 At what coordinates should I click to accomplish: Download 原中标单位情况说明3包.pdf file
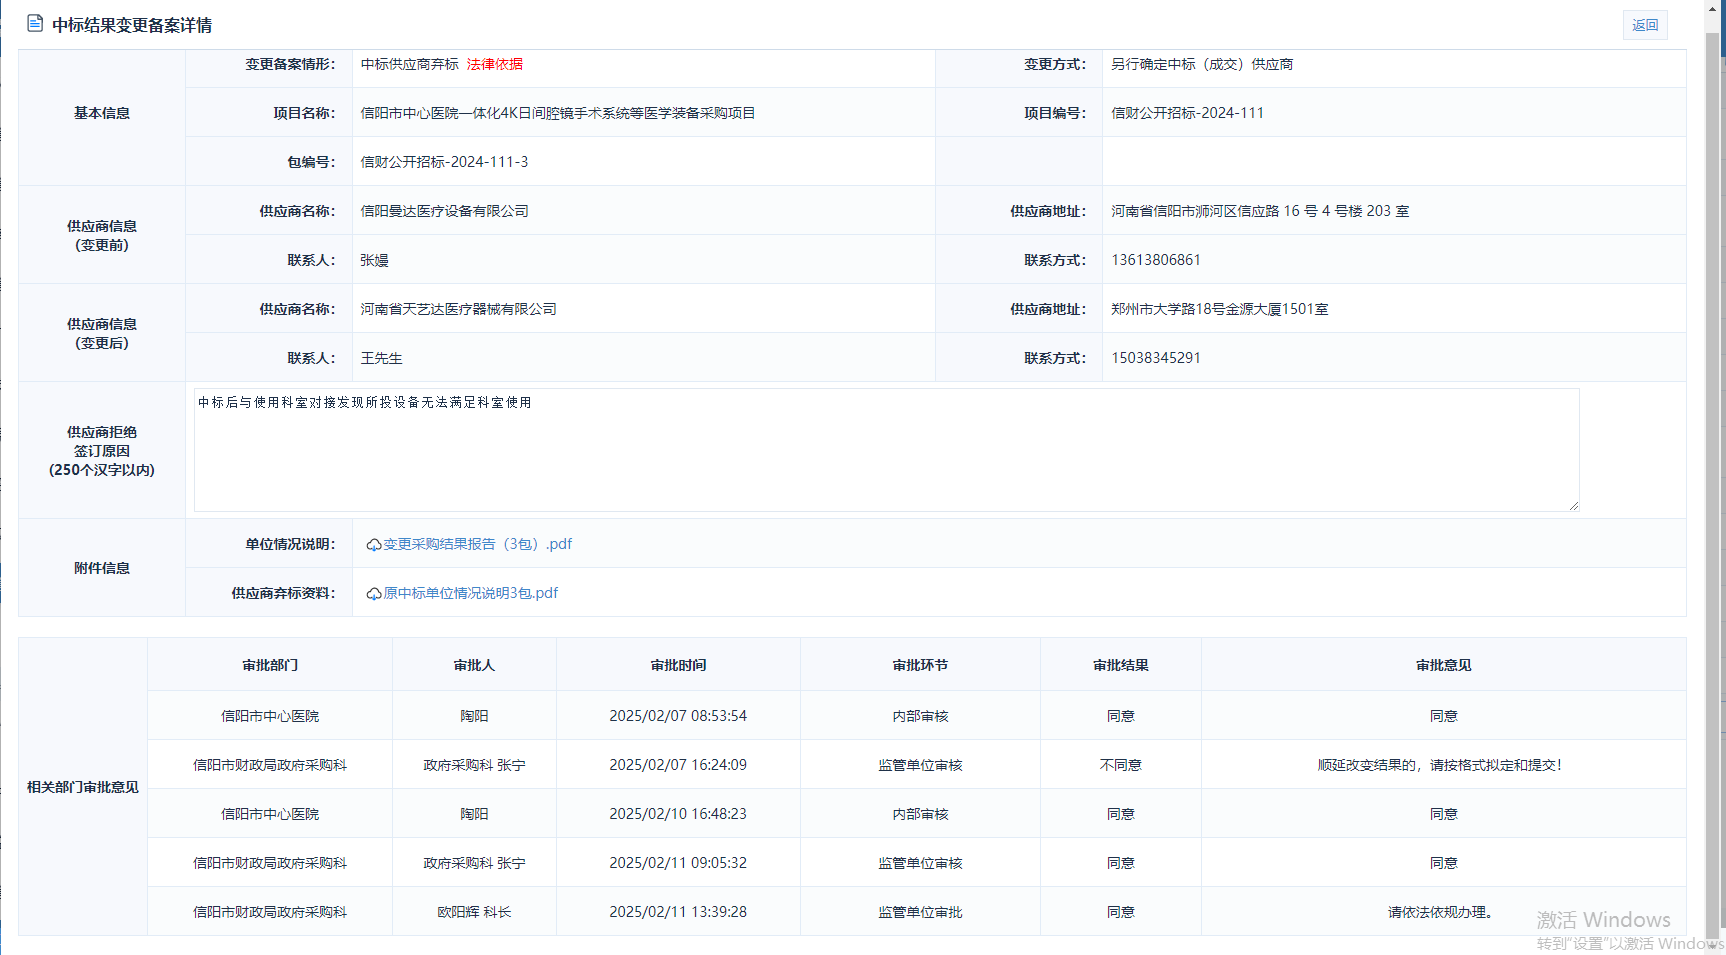[470, 593]
